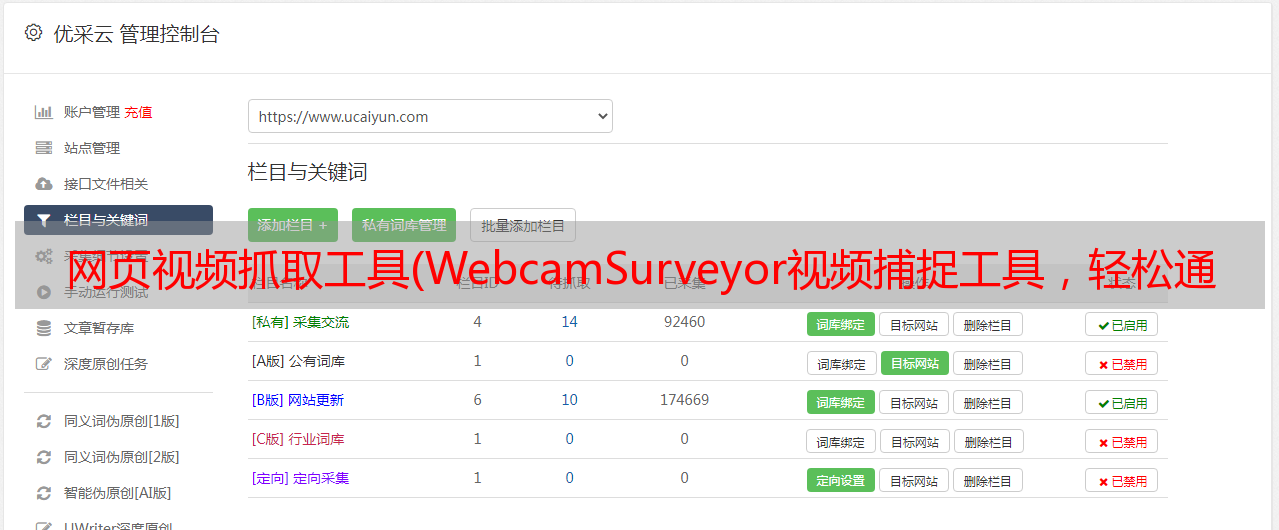
Task: Toggle 已禁用 status for 行业词库 row
Action: coord(1121,441)
